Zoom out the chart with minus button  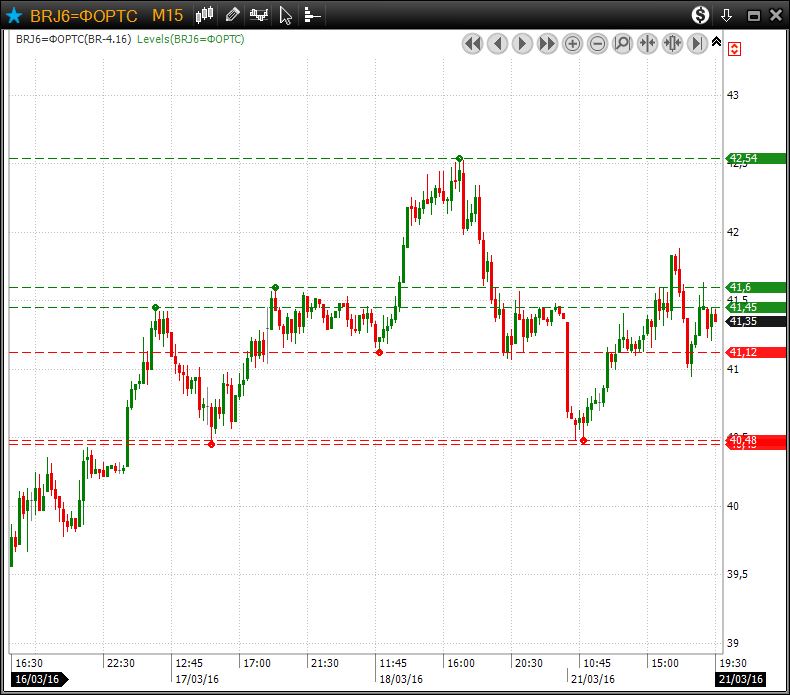pos(597,44)
